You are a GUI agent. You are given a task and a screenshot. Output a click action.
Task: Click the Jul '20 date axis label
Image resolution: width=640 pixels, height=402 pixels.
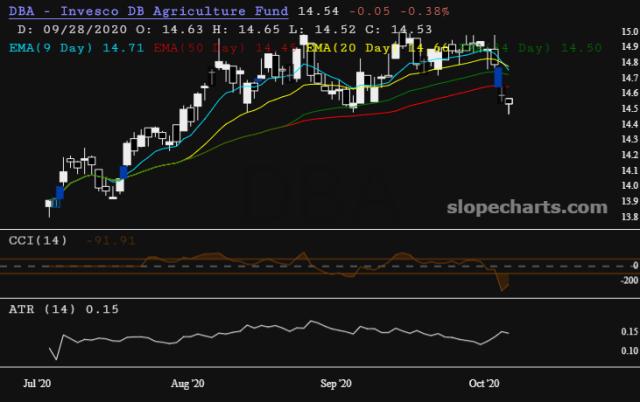38,383
